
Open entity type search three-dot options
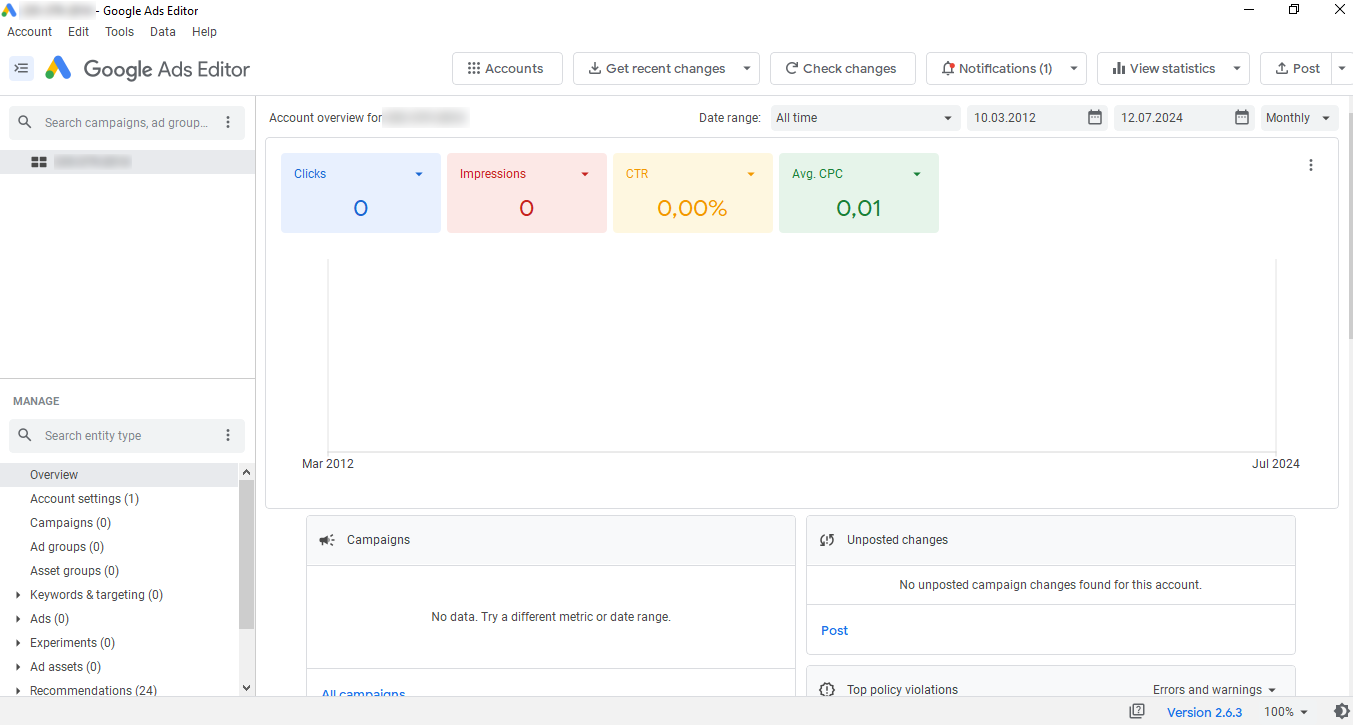[228, 435]
